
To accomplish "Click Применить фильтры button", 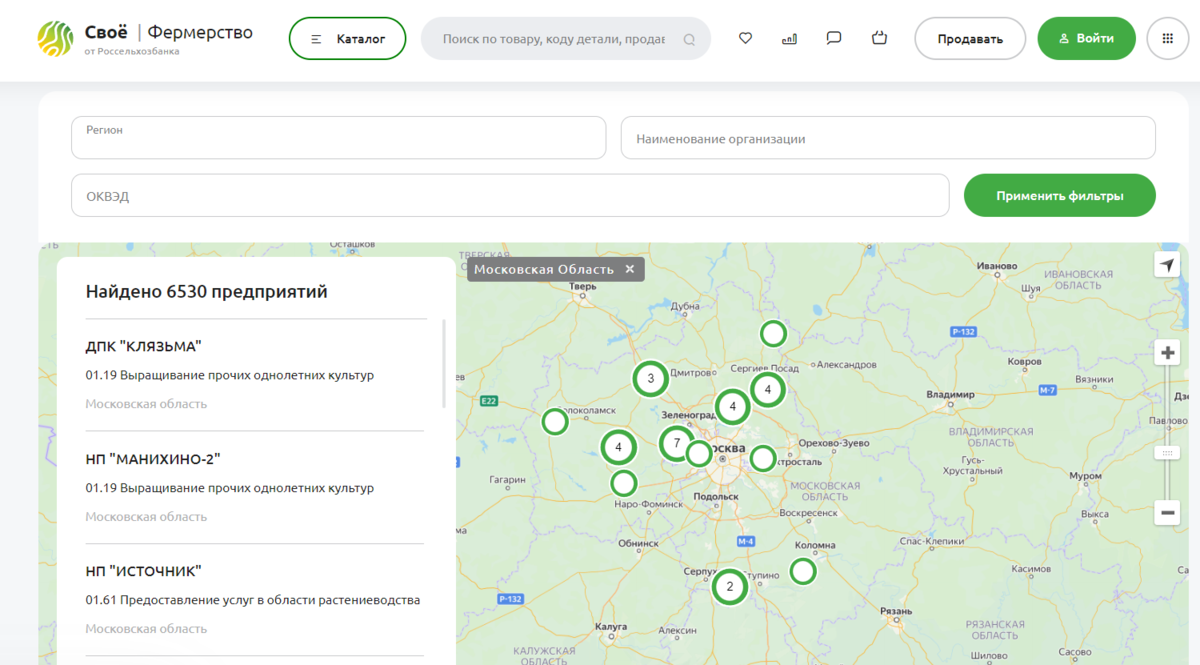I will pos(1060,195).
